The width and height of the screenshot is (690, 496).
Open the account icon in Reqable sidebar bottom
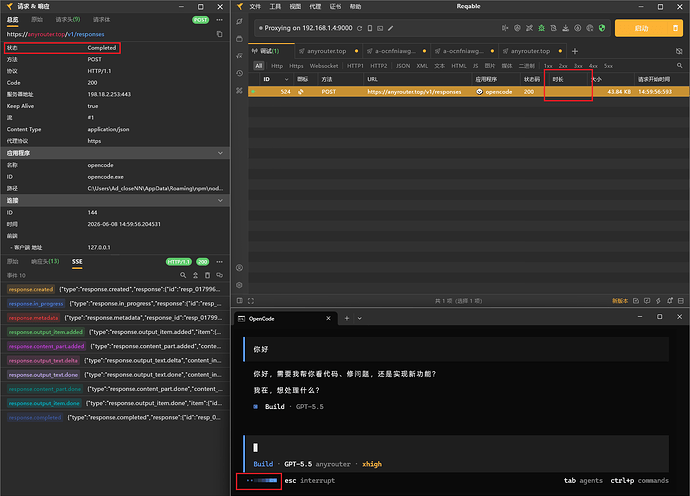coord(239,268)
